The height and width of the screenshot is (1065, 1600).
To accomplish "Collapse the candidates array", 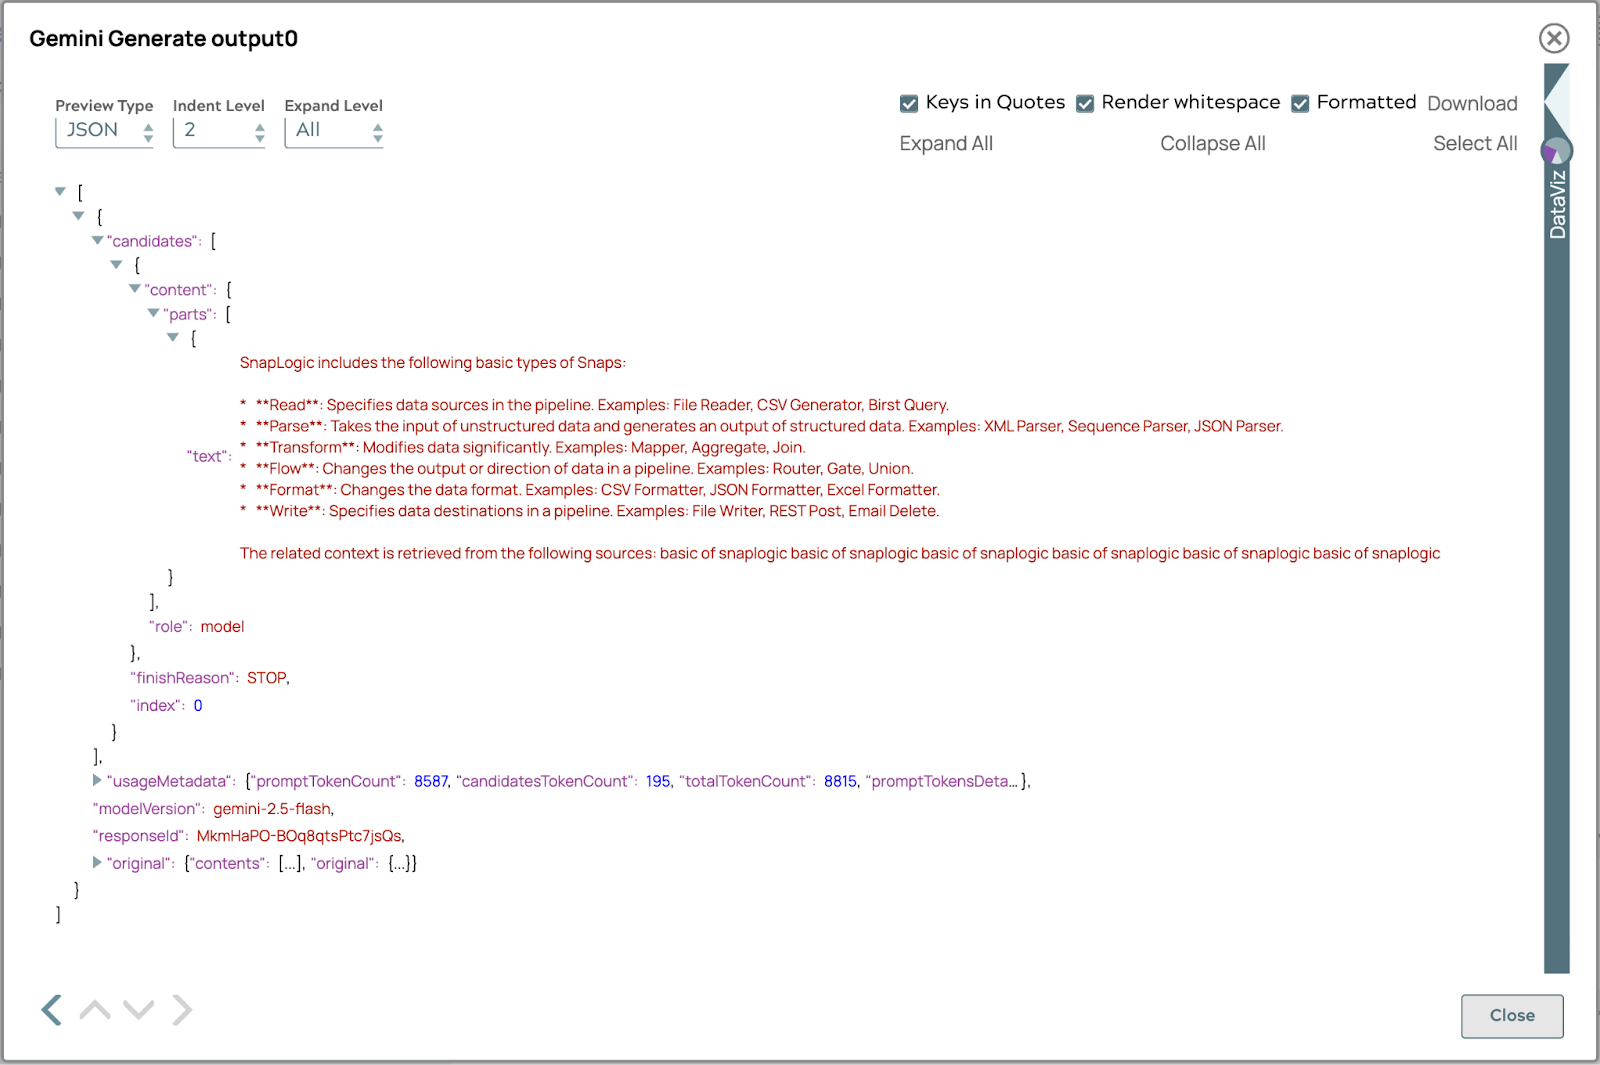I will pos(97,240).
